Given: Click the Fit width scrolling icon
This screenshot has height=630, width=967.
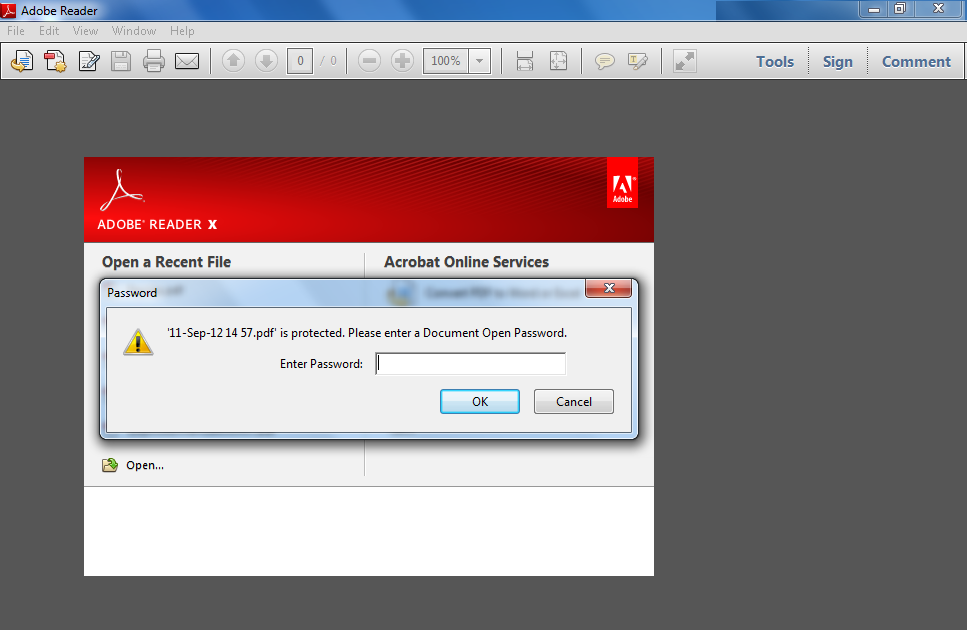Looking at the screenshot, I should tap(525, 61).
